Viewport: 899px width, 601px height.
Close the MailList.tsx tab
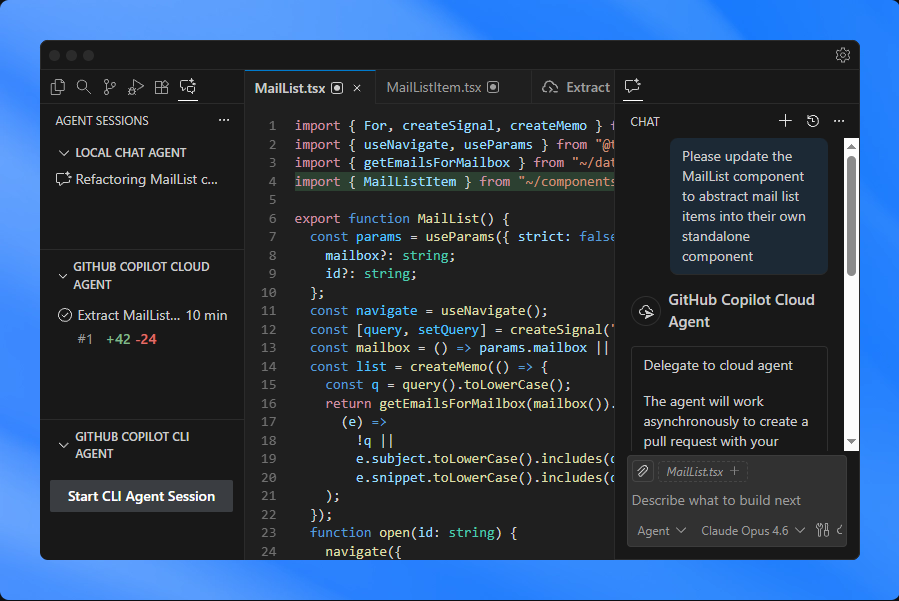357,88
